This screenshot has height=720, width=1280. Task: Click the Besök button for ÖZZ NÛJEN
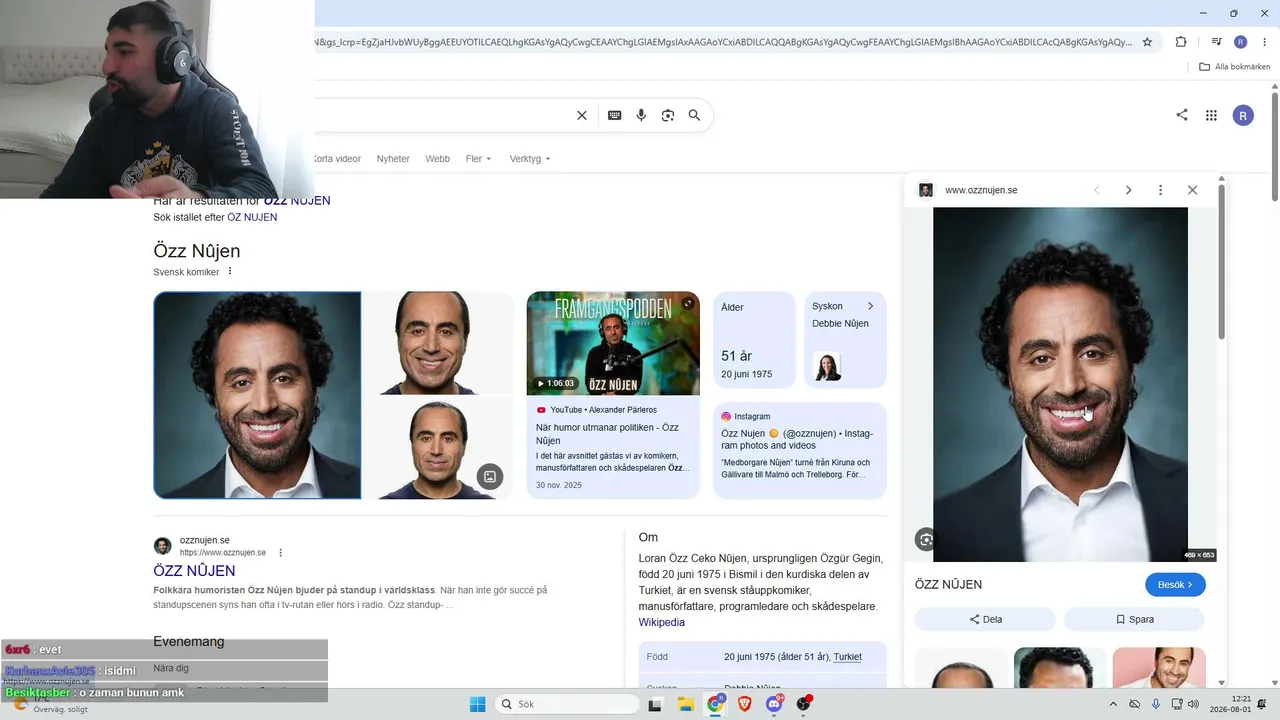pos(1175,585)
